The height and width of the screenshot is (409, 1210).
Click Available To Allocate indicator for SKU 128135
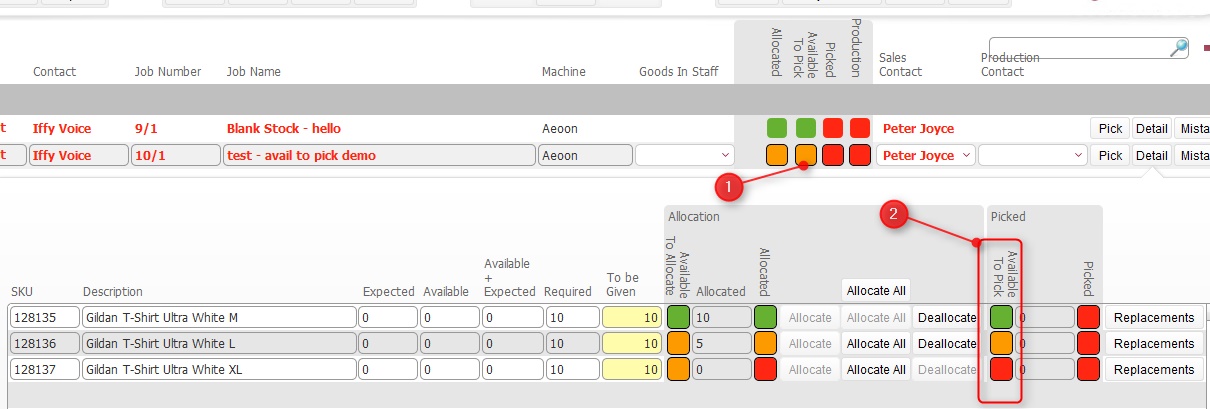(x=678, y=317)
